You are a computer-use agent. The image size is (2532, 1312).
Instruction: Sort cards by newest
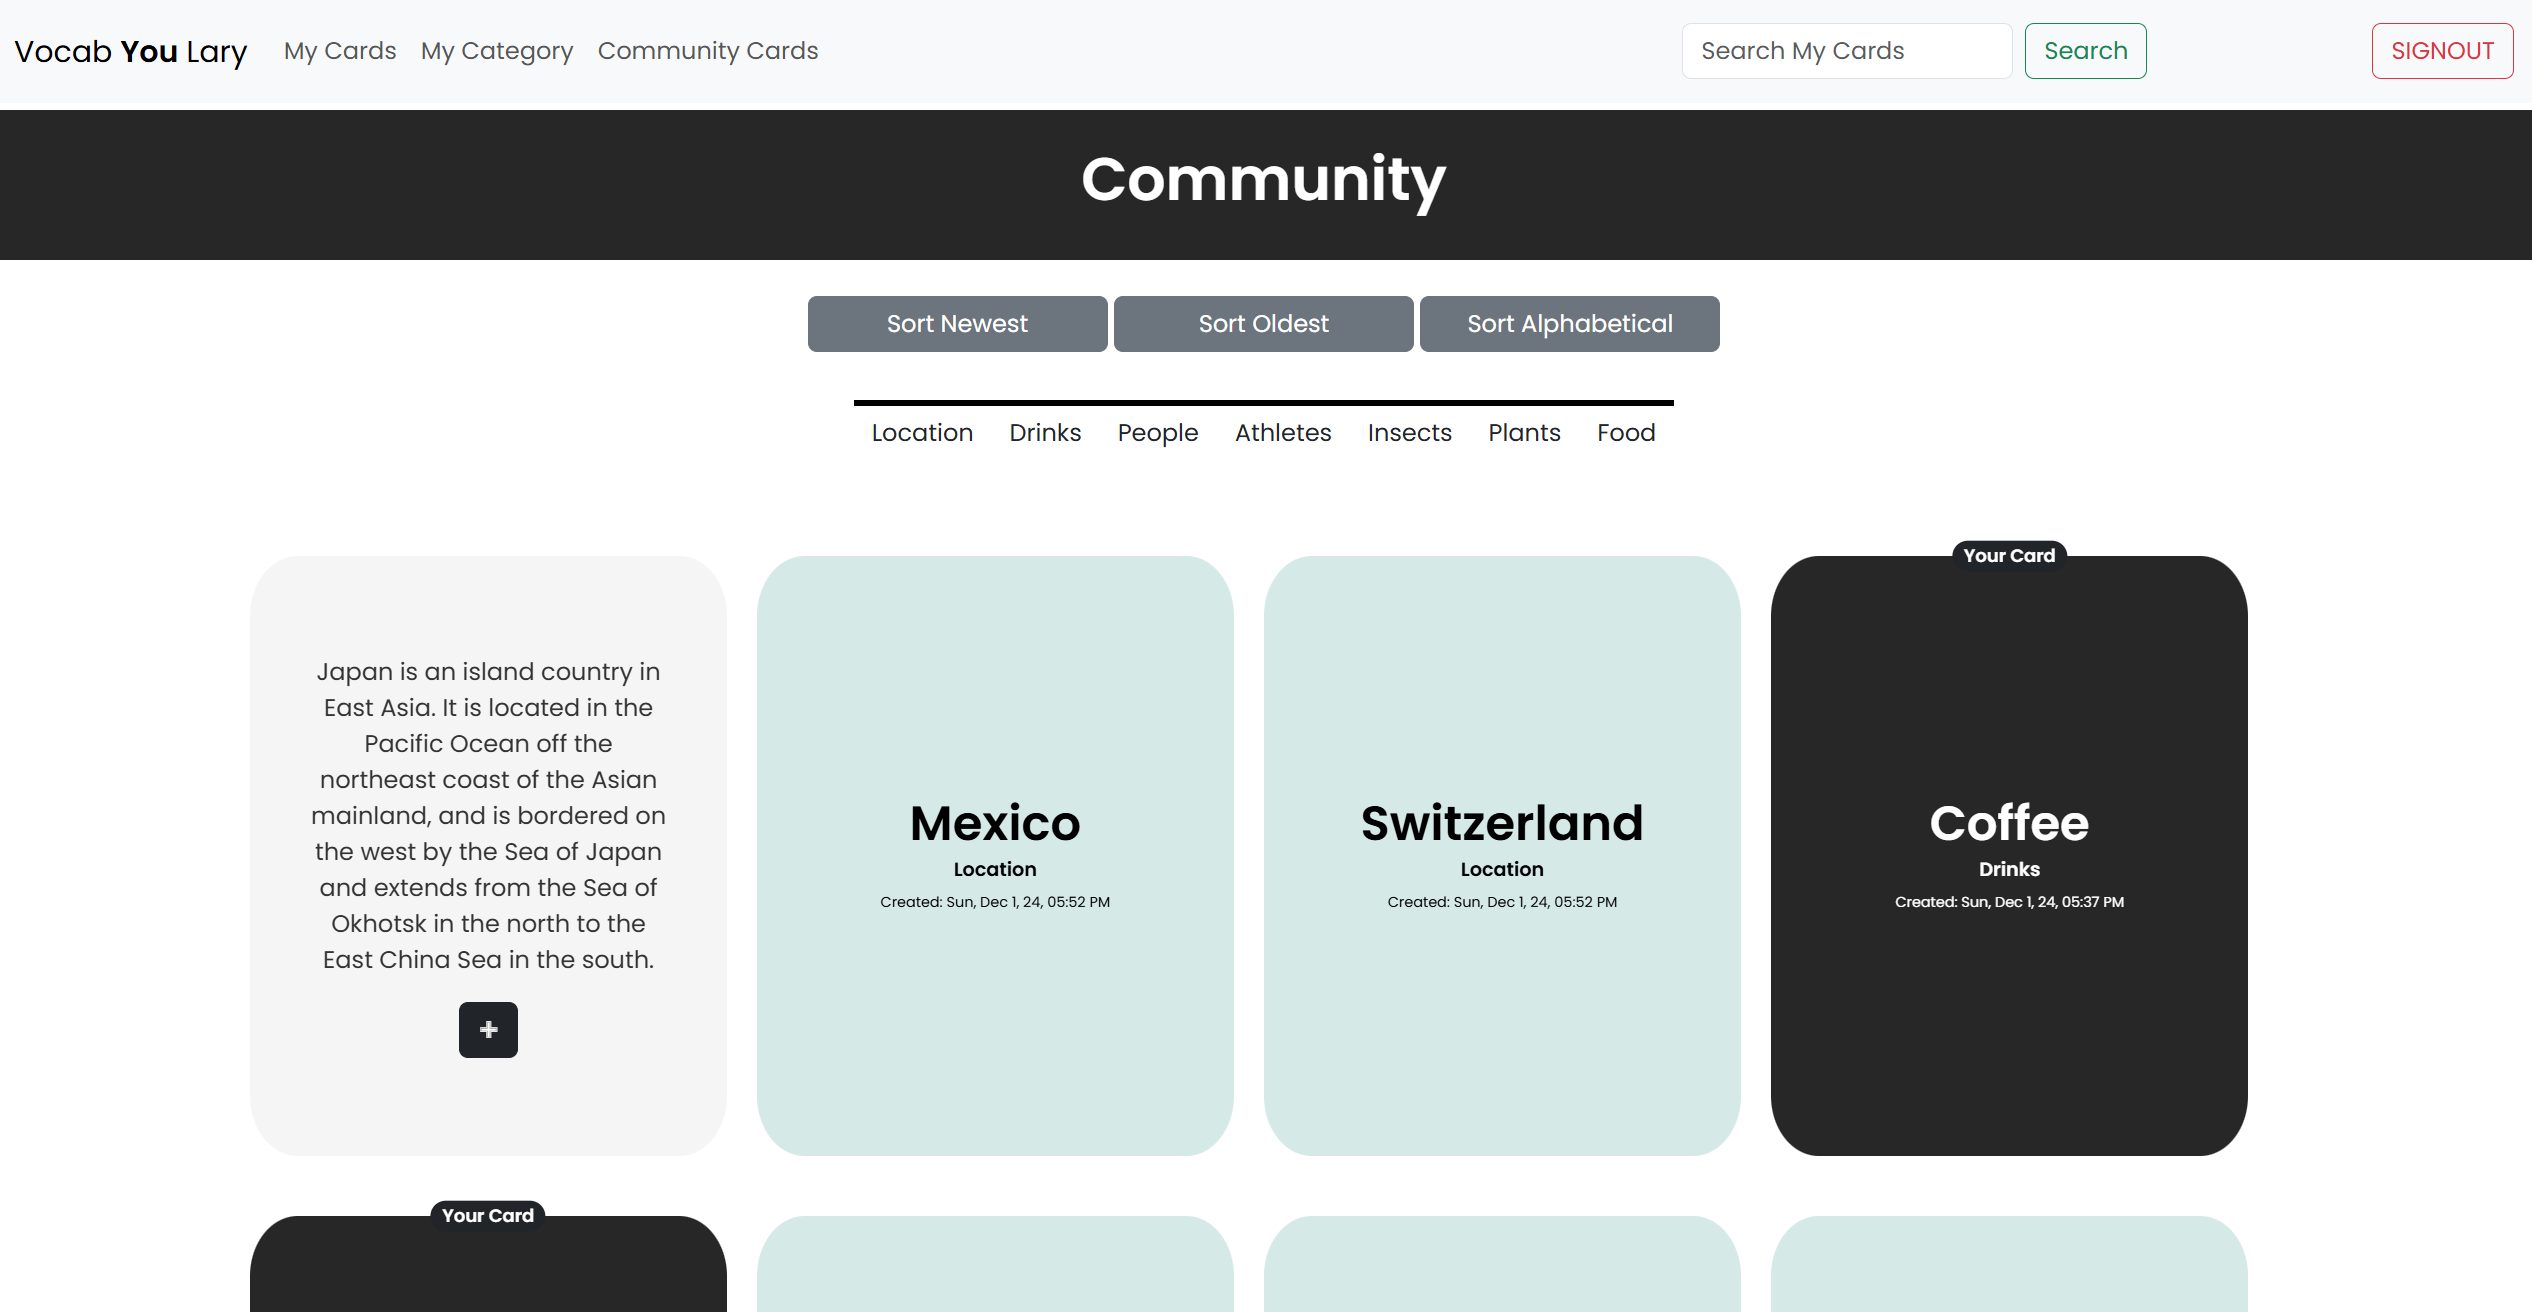(x=957, y=324)
